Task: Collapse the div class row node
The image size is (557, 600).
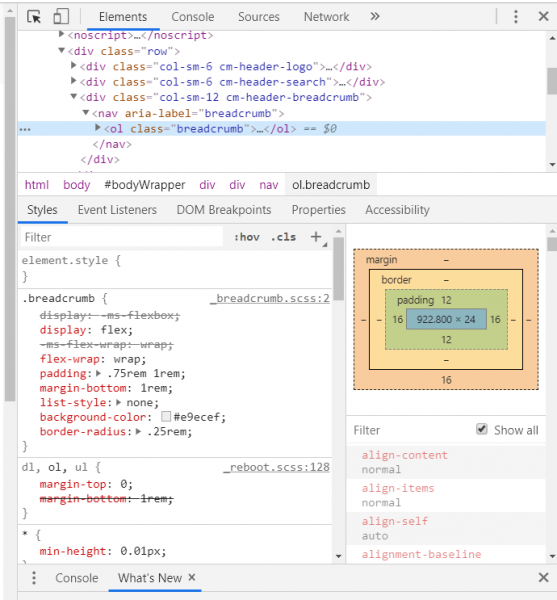Action: click(x=62, y=51)
